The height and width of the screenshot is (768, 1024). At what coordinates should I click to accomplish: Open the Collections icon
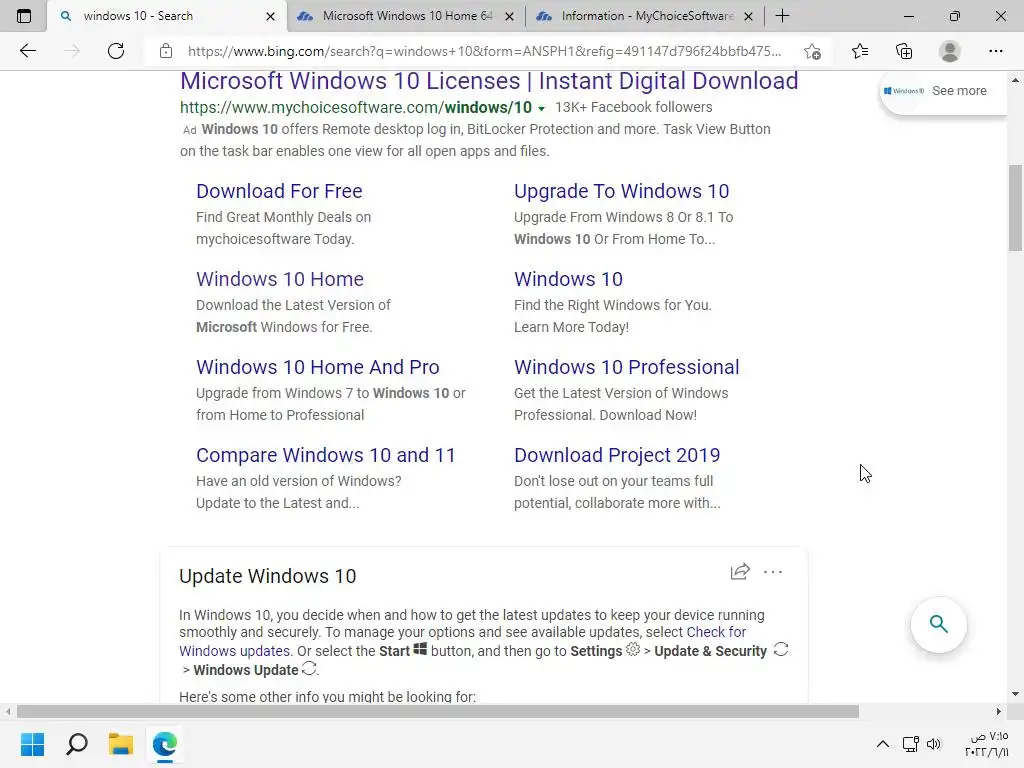[904, 51]
